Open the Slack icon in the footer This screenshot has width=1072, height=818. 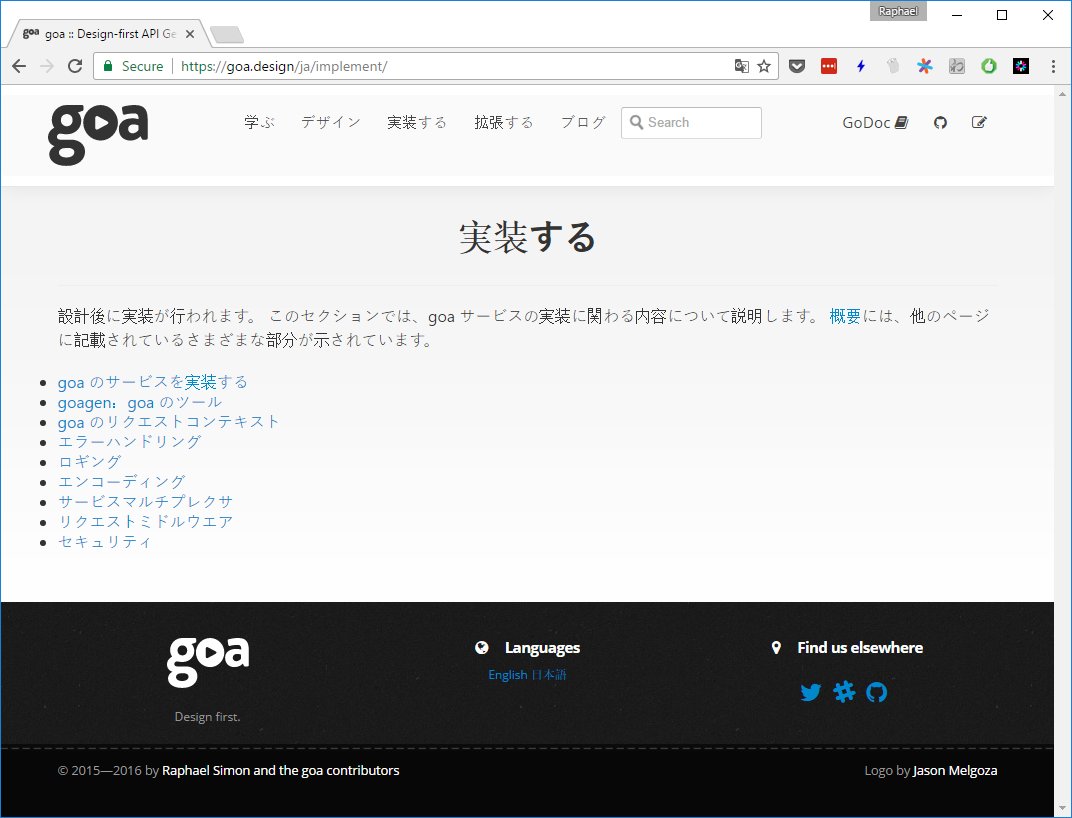point(844,691)
